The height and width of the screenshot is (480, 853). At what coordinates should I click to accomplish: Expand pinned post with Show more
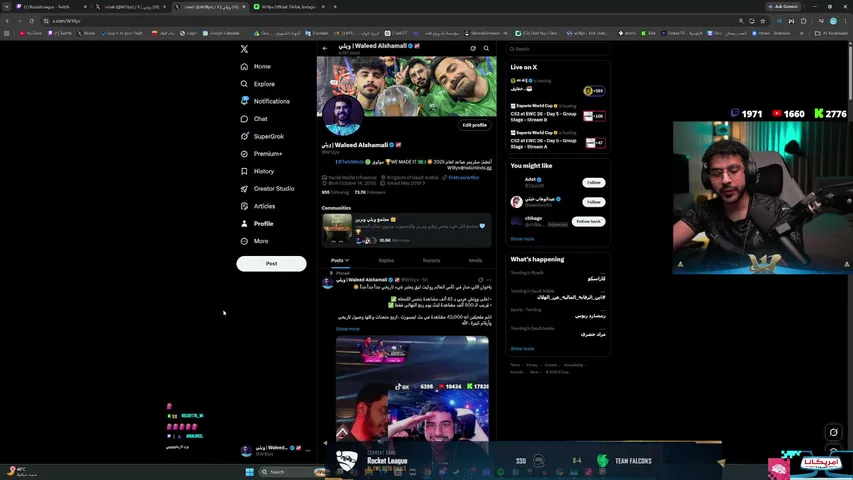pyautogui.click(x=348, y=329)
